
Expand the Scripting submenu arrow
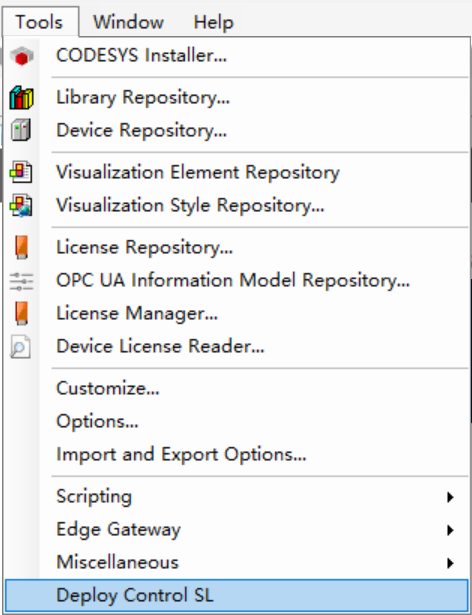[x=450, y=497]
